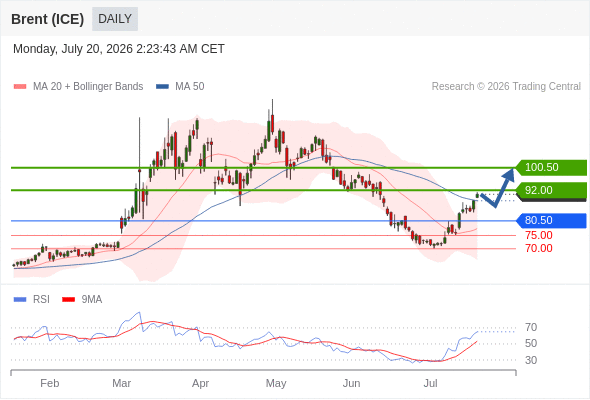Click the Jul label on time axis

430,383
